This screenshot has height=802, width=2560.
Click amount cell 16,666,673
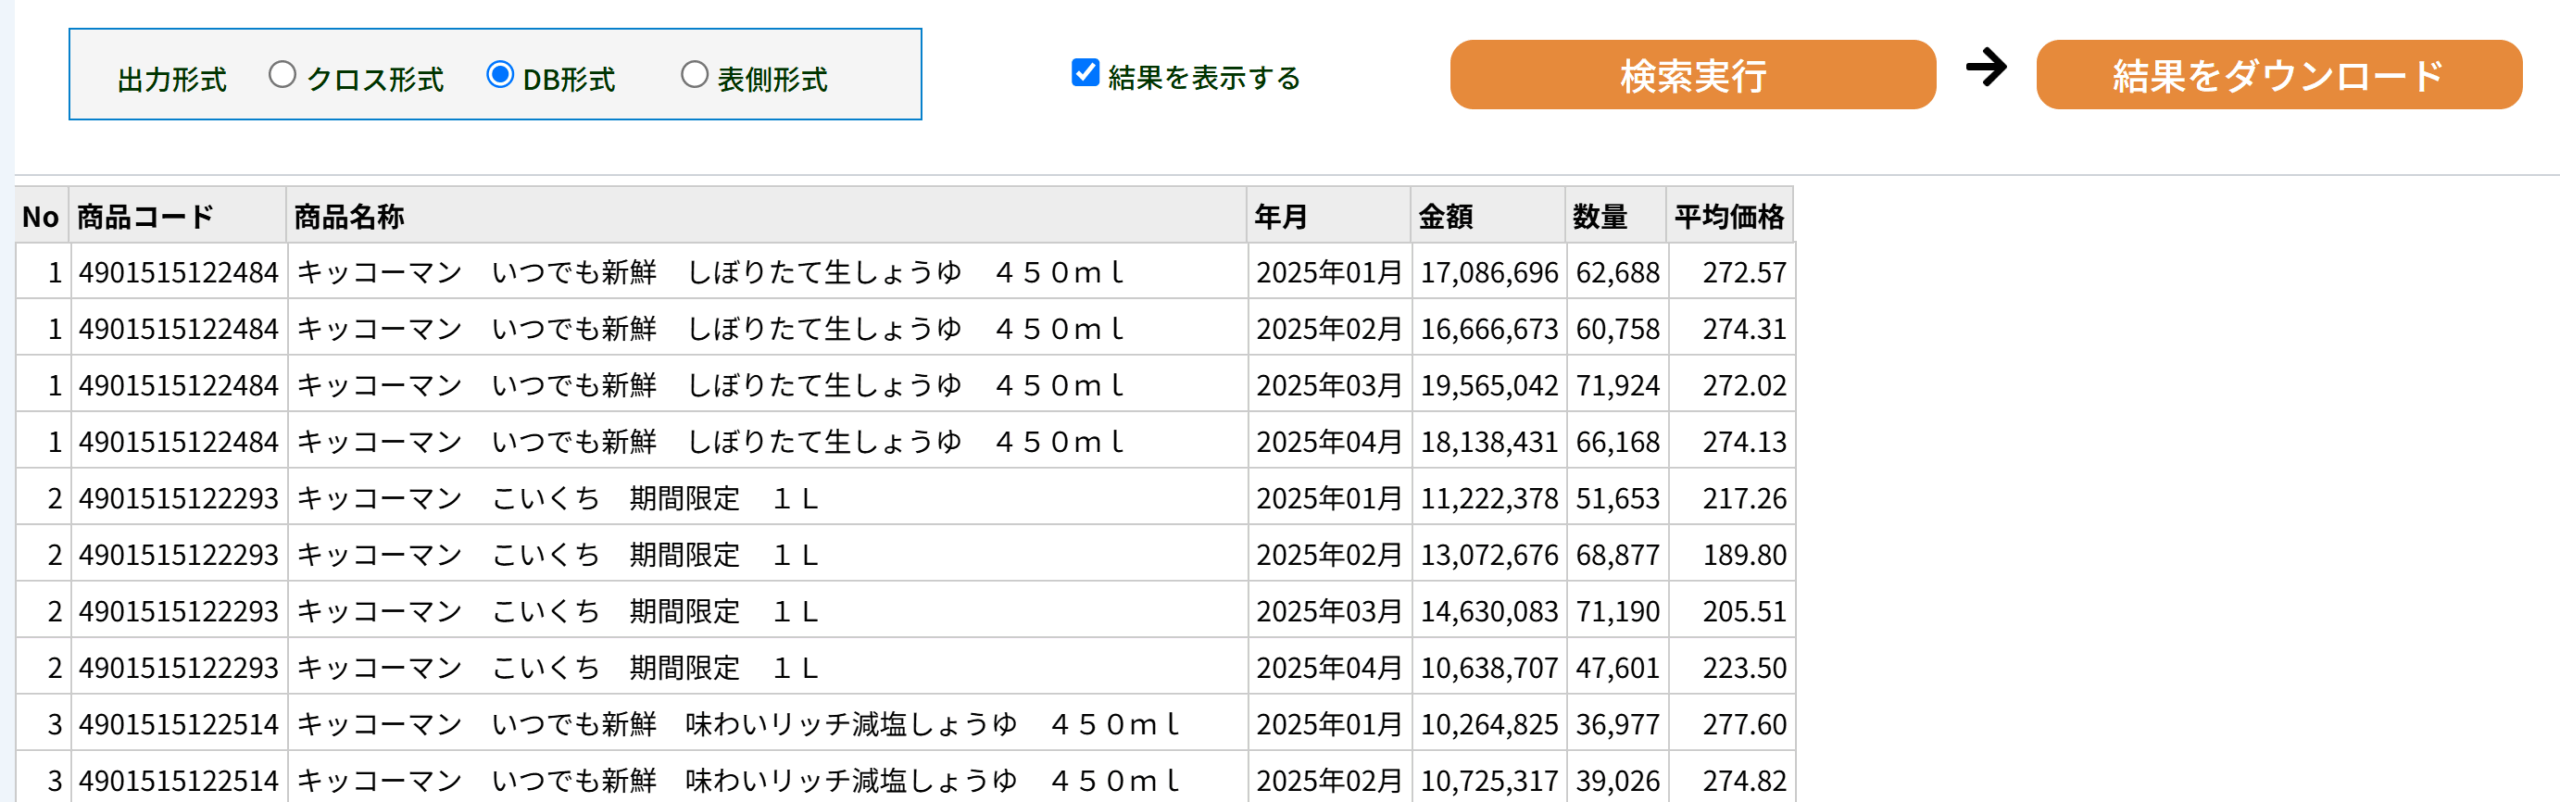click(x=1489, y=329)
